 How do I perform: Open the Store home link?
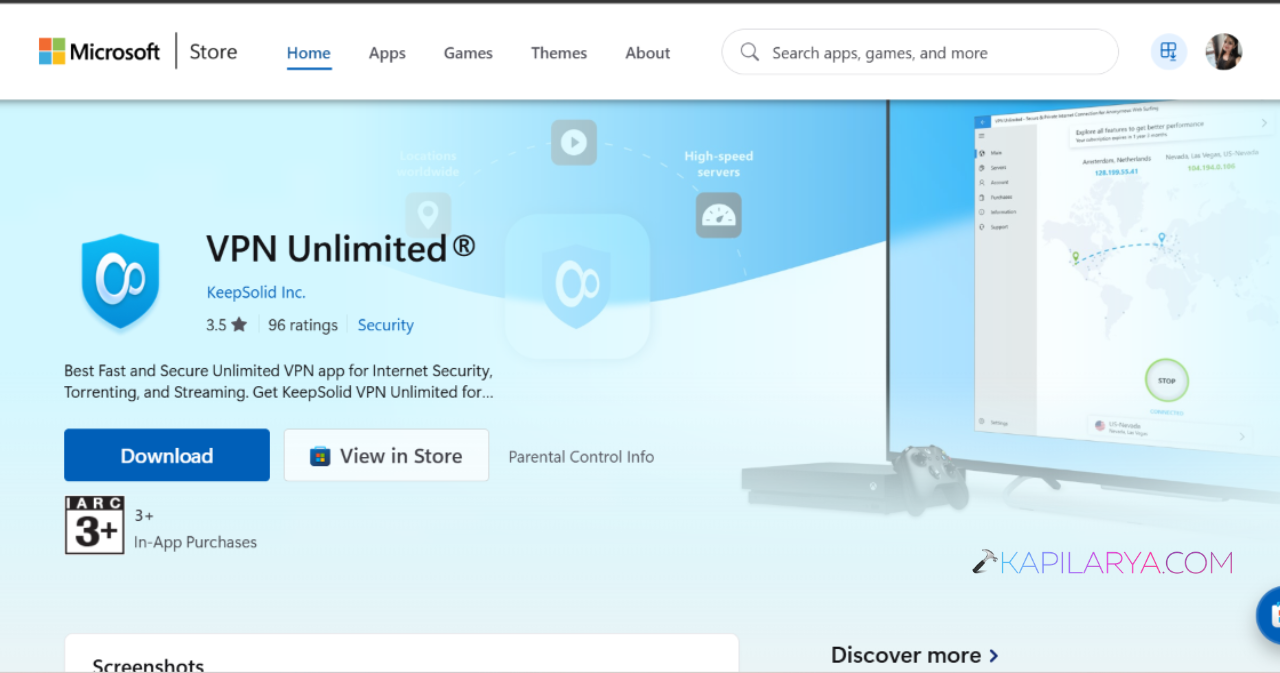coord(213,52)
